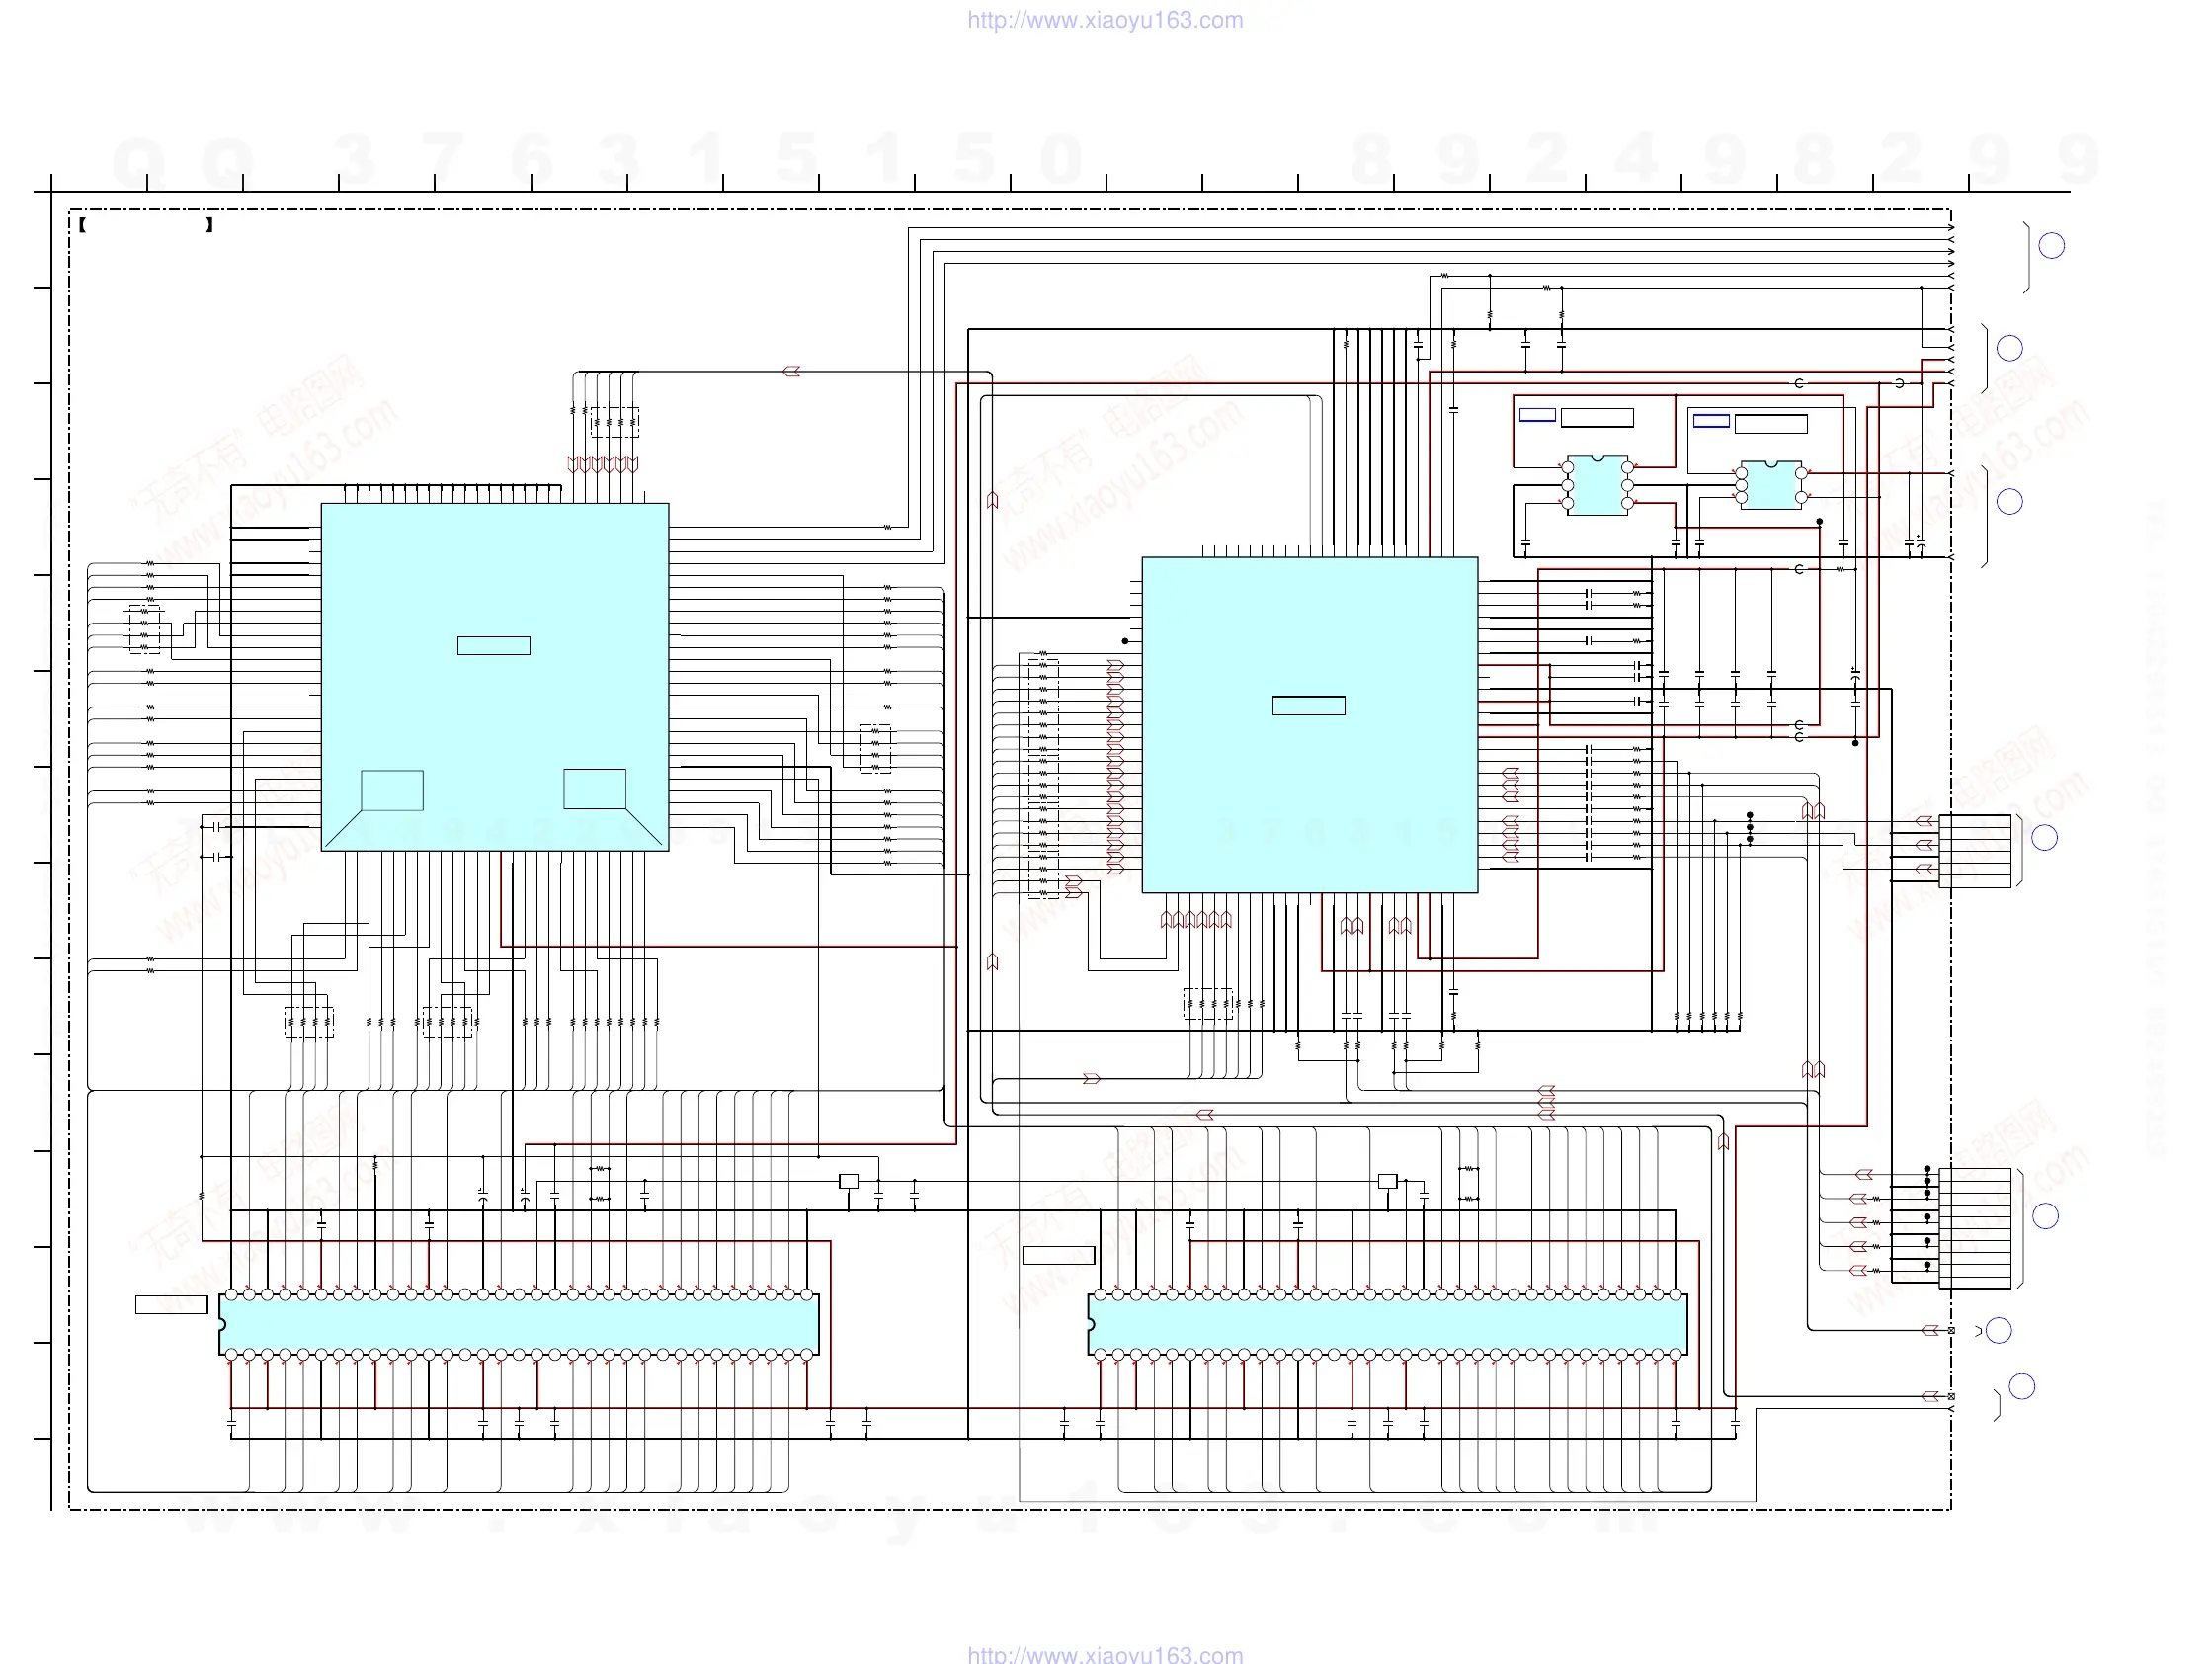Click blue label box above right 8-pin IC
The image size is (2212, 1664).
(x=1710, y=421)
